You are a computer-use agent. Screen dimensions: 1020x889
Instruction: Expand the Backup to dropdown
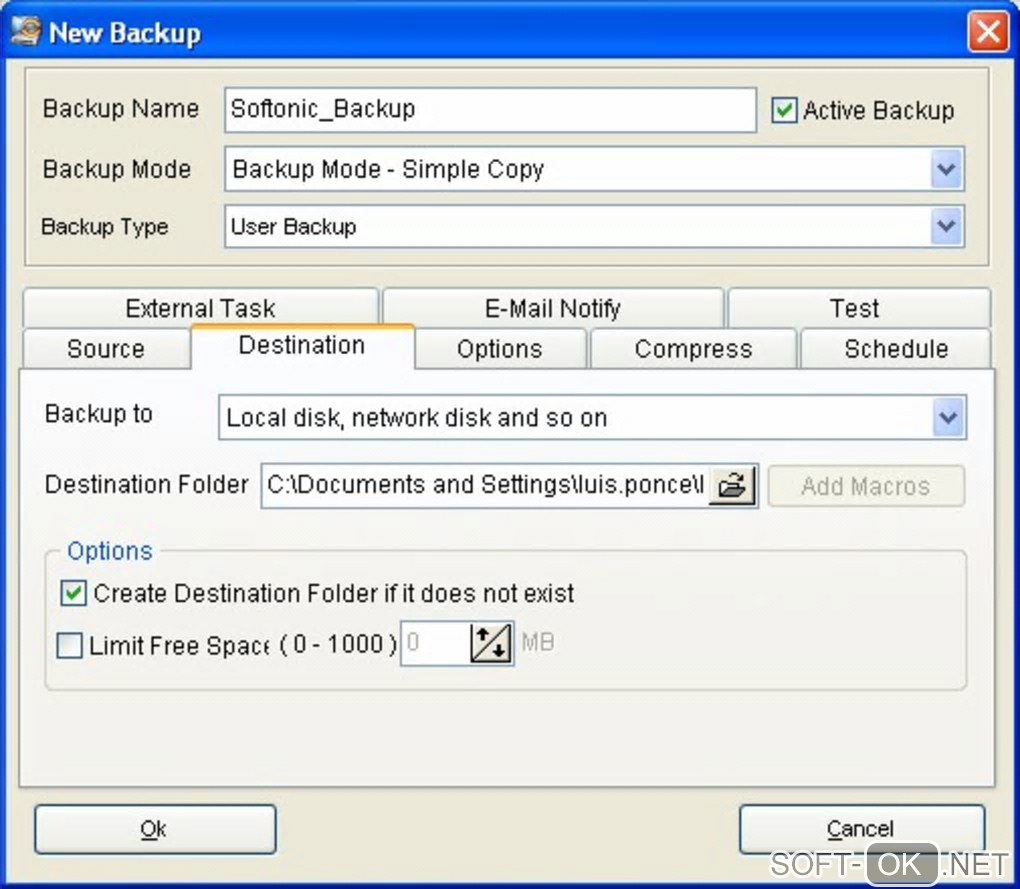(x=948, y=417)
